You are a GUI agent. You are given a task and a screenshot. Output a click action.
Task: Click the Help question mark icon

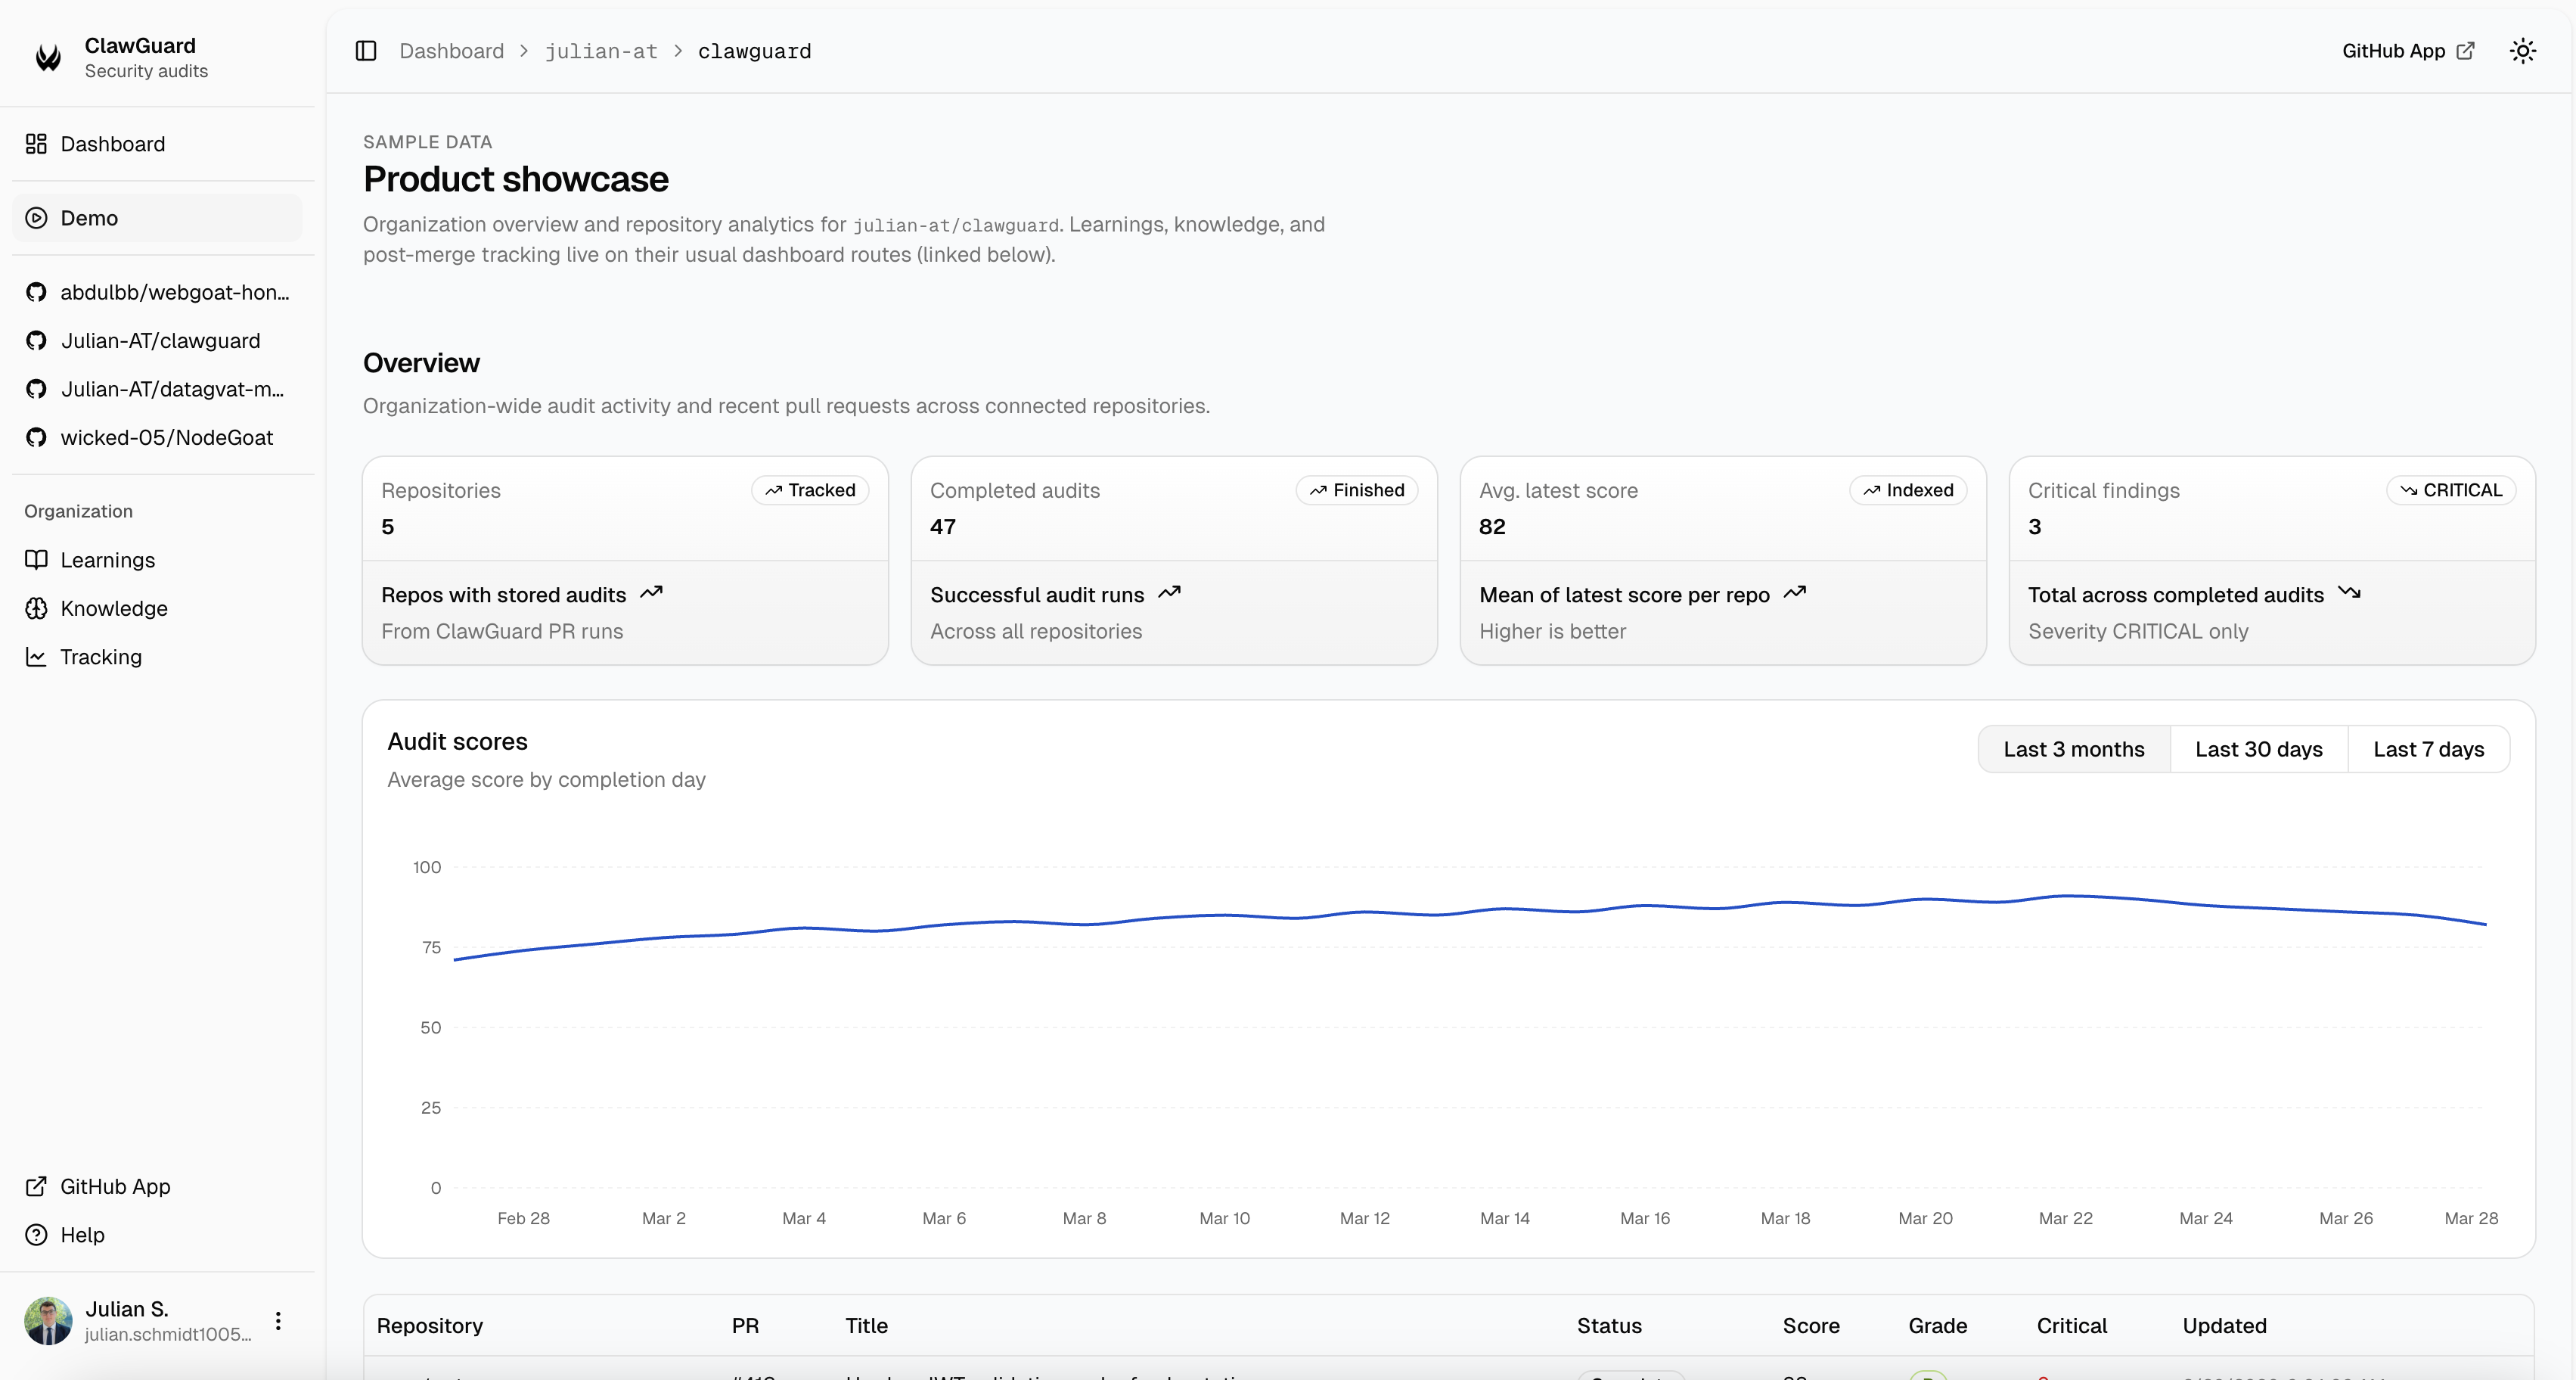(x=36, y=1233)
